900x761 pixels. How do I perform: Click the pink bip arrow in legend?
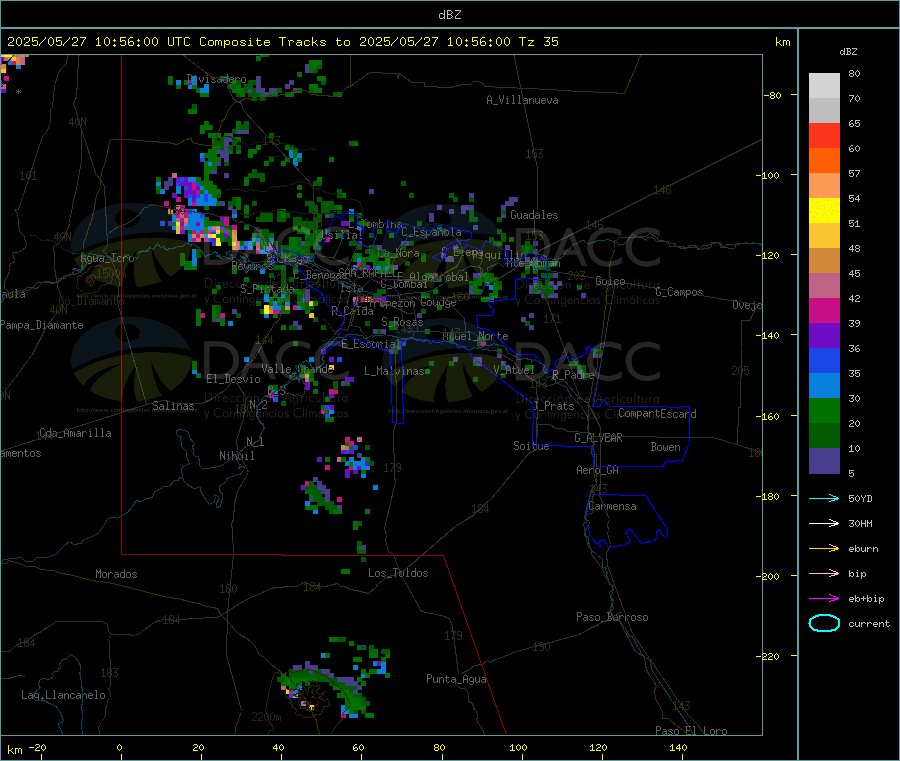824,573
